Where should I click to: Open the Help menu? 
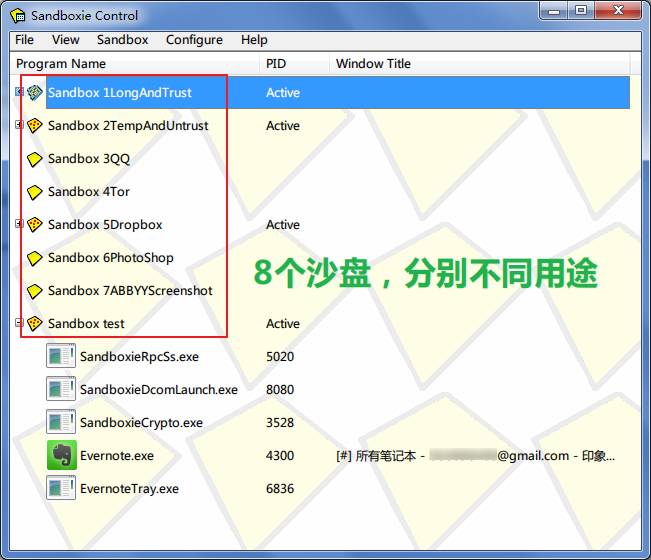point(254,40)
